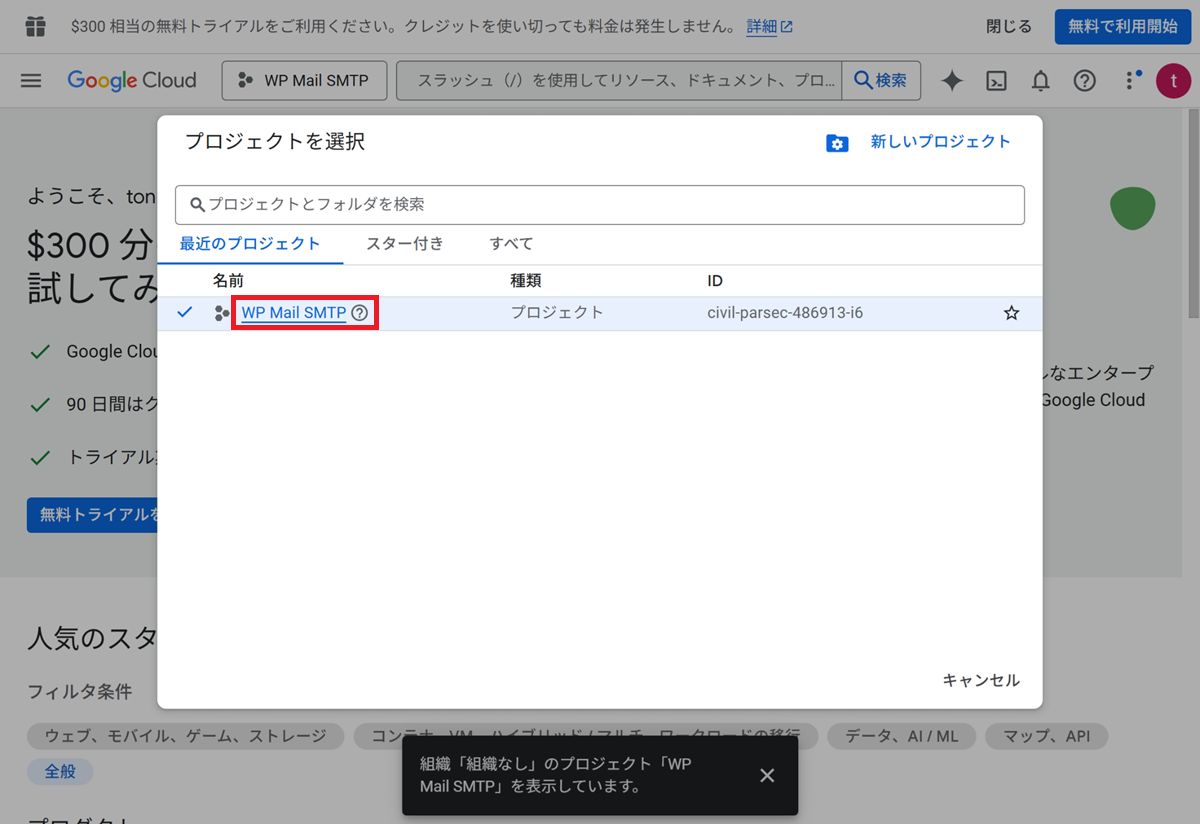Open the three-dot settings menu in header
Image resolution: width=1200 pixels, height=824 pixels.
tap(1131, 81)
